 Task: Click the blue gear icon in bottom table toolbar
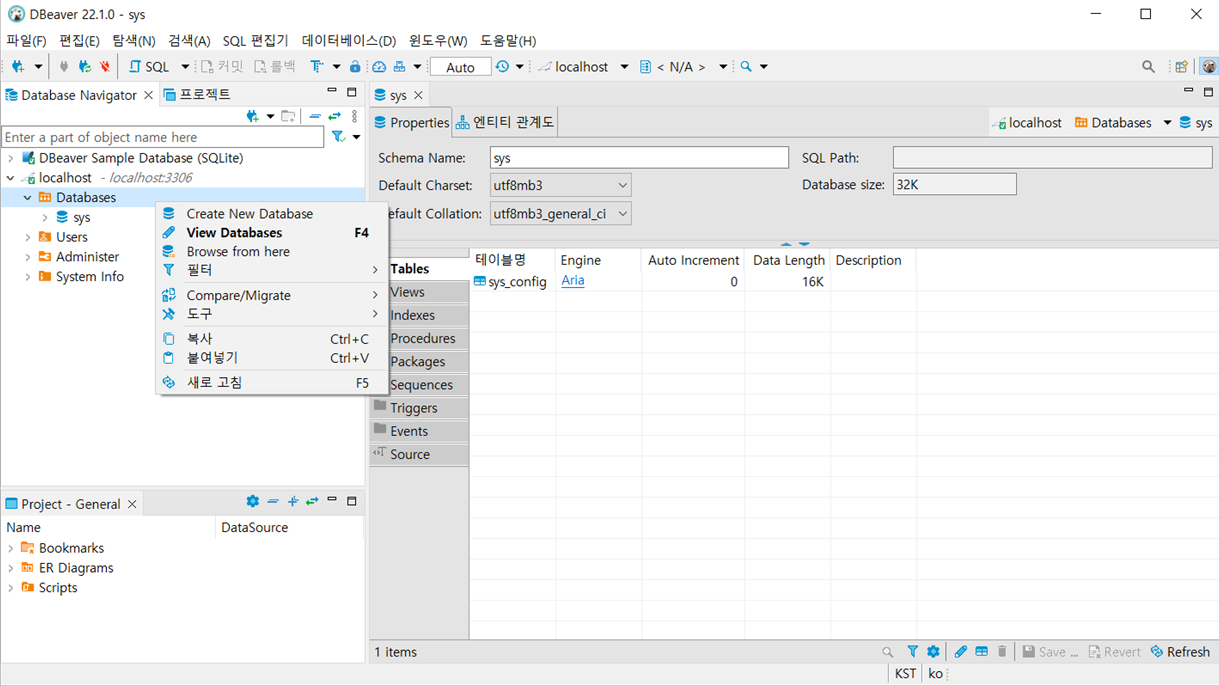click(933, 652)
